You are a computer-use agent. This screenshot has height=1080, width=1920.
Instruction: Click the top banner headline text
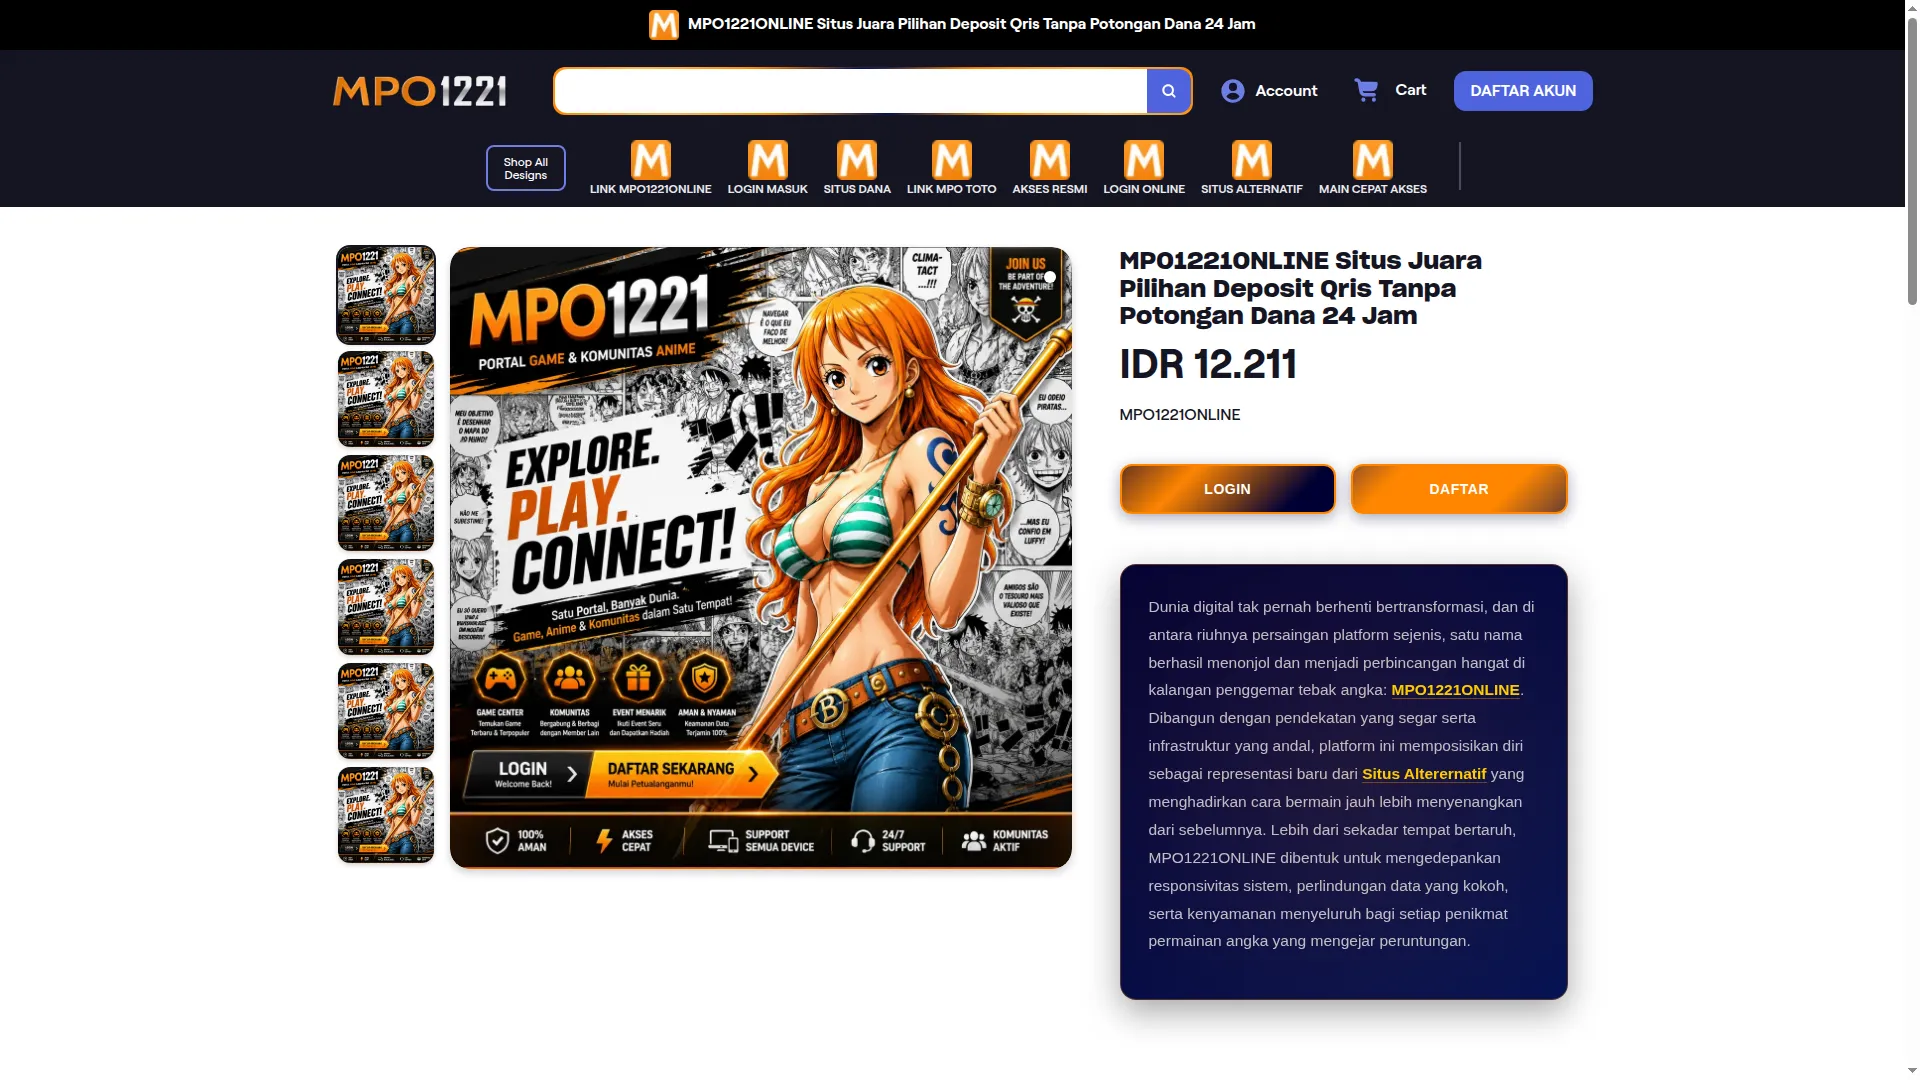coord(971,24)
